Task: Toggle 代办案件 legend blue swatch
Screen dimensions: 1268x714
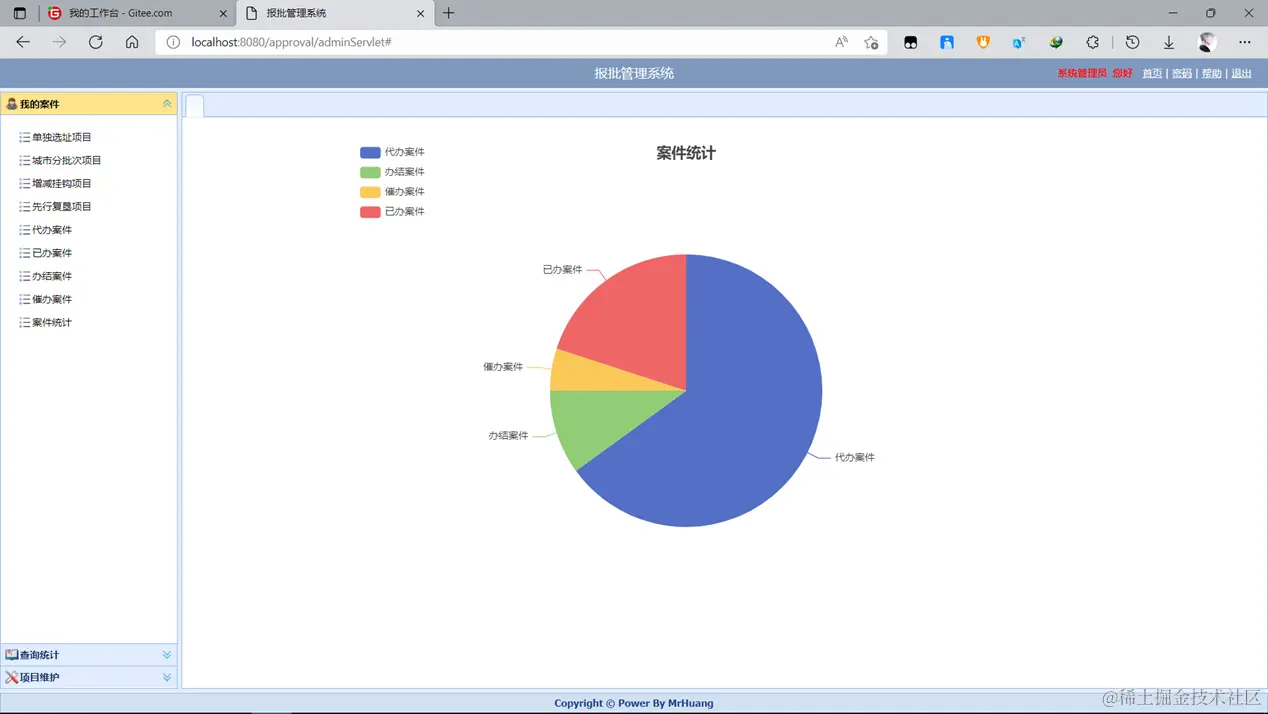Action: point(370,152)
